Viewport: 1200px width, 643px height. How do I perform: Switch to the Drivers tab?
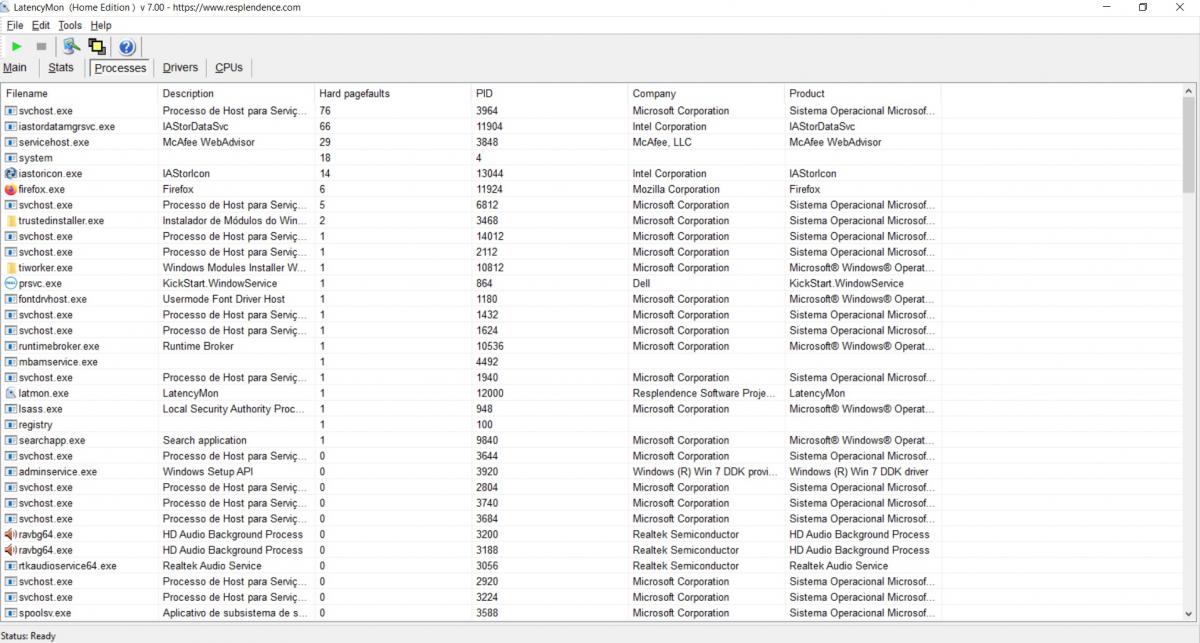(181, 68)
